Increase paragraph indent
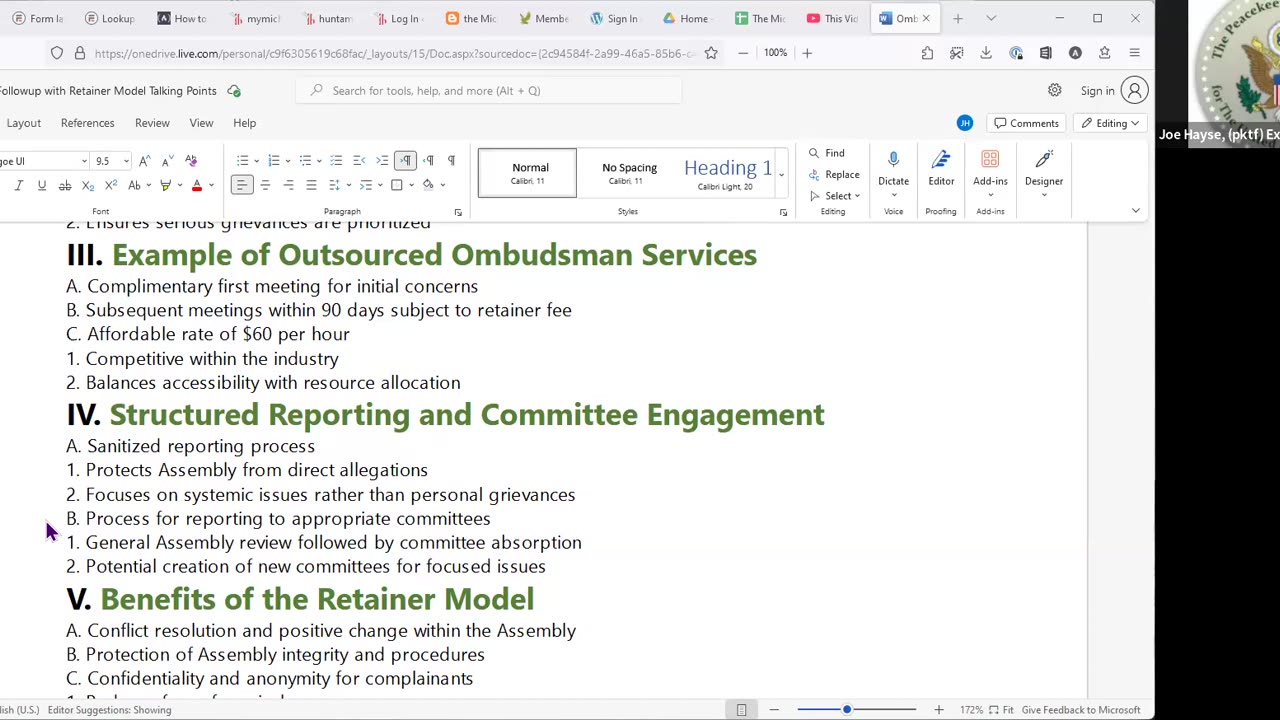 pyautogui.click(x=382, y=161)
